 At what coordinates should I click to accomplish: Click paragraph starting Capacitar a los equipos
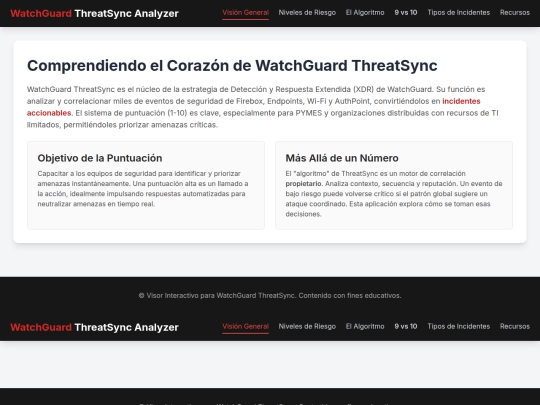143,189
